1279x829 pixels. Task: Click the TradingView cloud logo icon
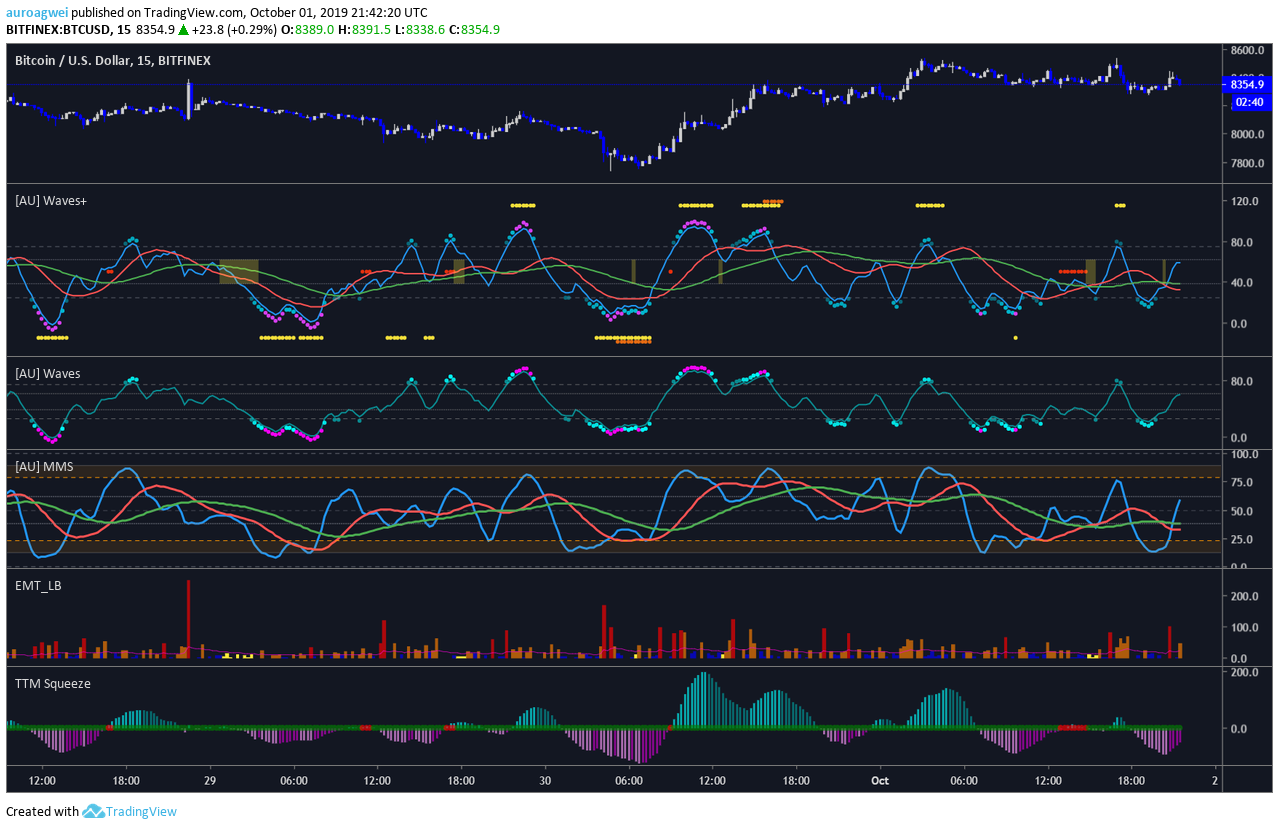[94, 811]
